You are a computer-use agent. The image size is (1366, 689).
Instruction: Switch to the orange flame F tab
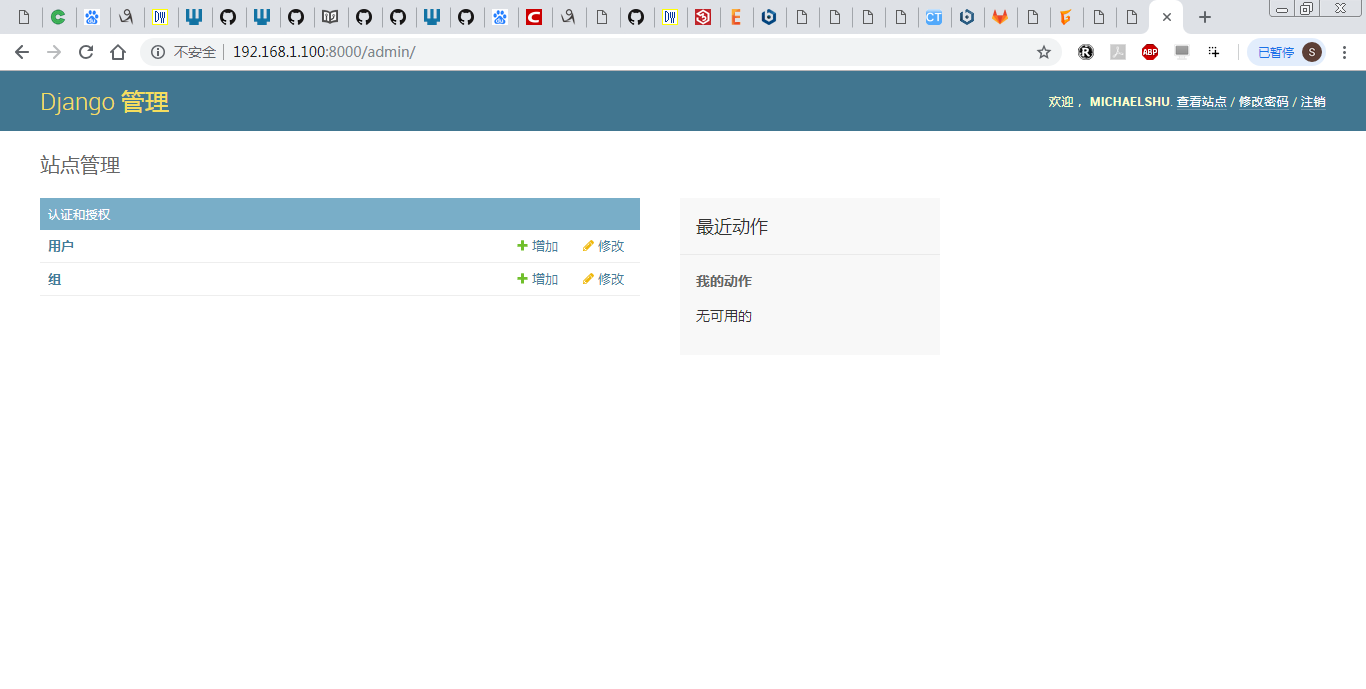pyautogui.click(x=1066, y=17)
